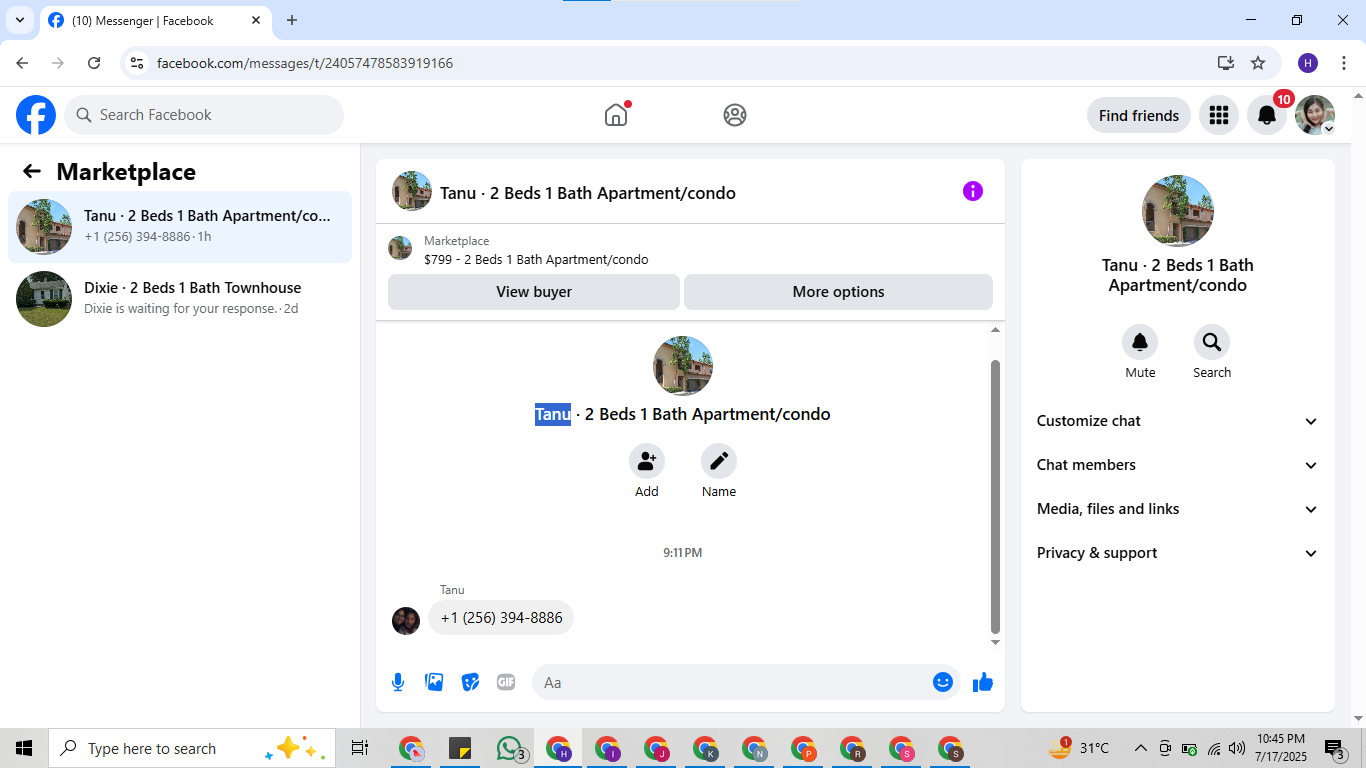Click the install app icon in address bar
The width and height of the screenshot is (1366, 768).
[1226, 63]
